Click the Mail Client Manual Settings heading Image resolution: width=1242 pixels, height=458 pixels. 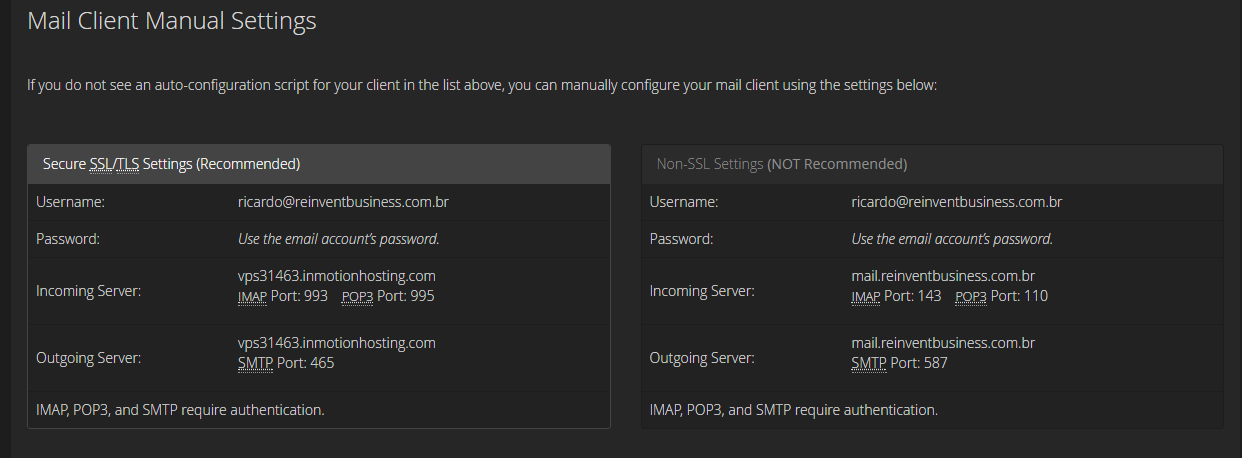coord(171,21)
